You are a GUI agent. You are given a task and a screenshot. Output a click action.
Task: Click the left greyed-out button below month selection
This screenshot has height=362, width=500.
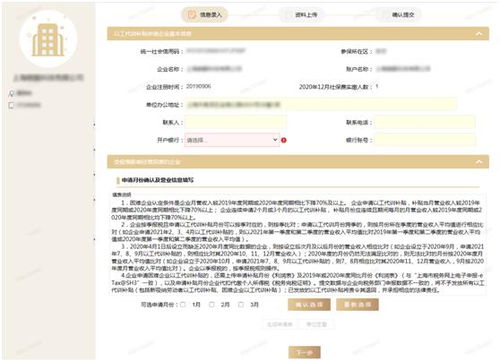pos(280,324)
